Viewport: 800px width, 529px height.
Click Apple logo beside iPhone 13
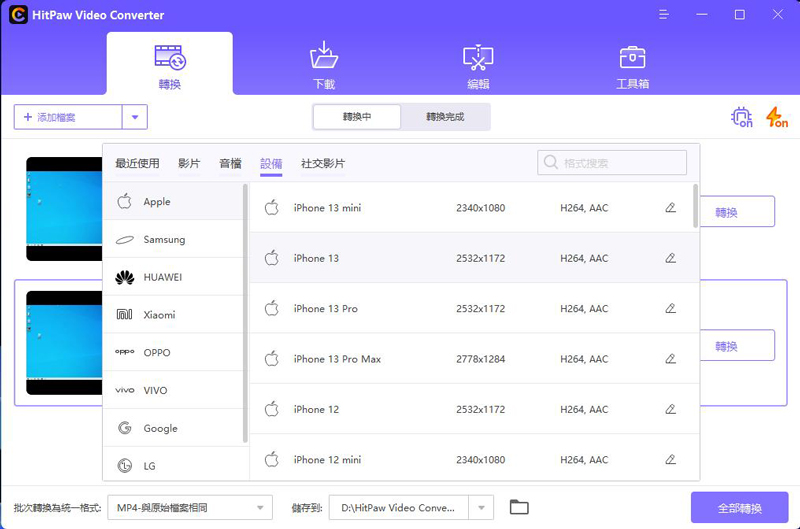272,258
